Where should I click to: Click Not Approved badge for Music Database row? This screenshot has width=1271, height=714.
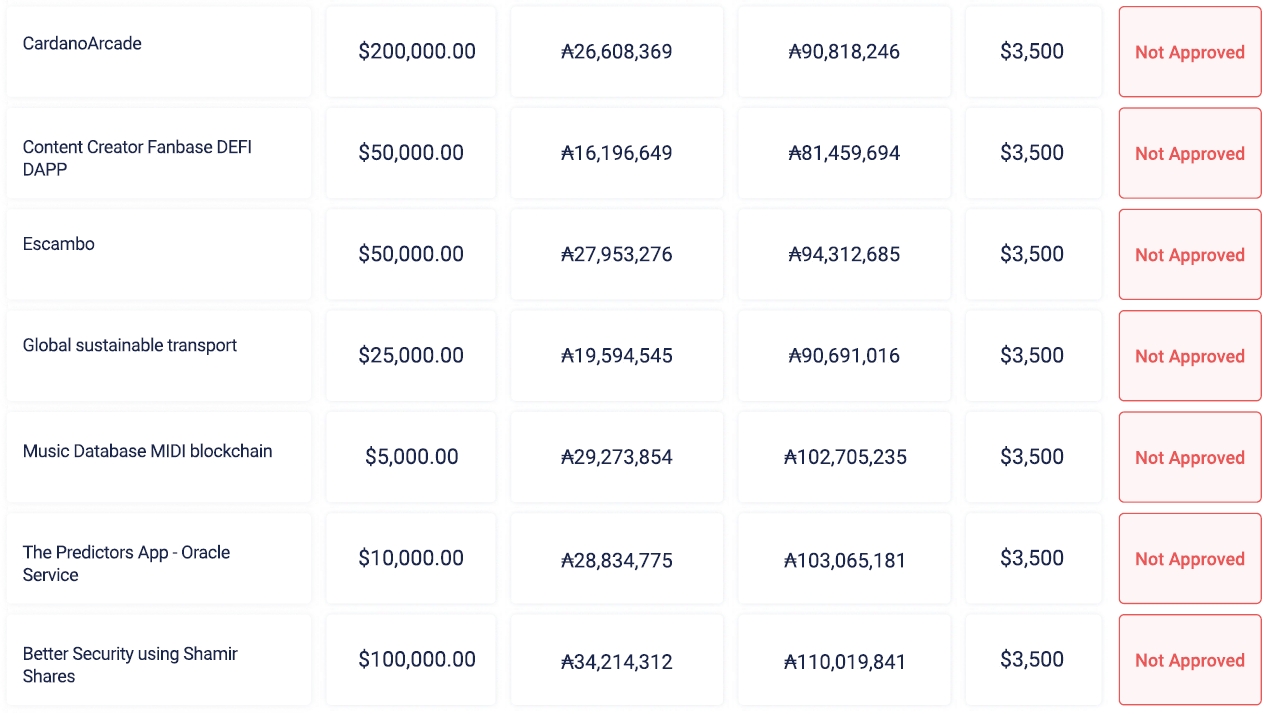click(x=1189, y=458)
